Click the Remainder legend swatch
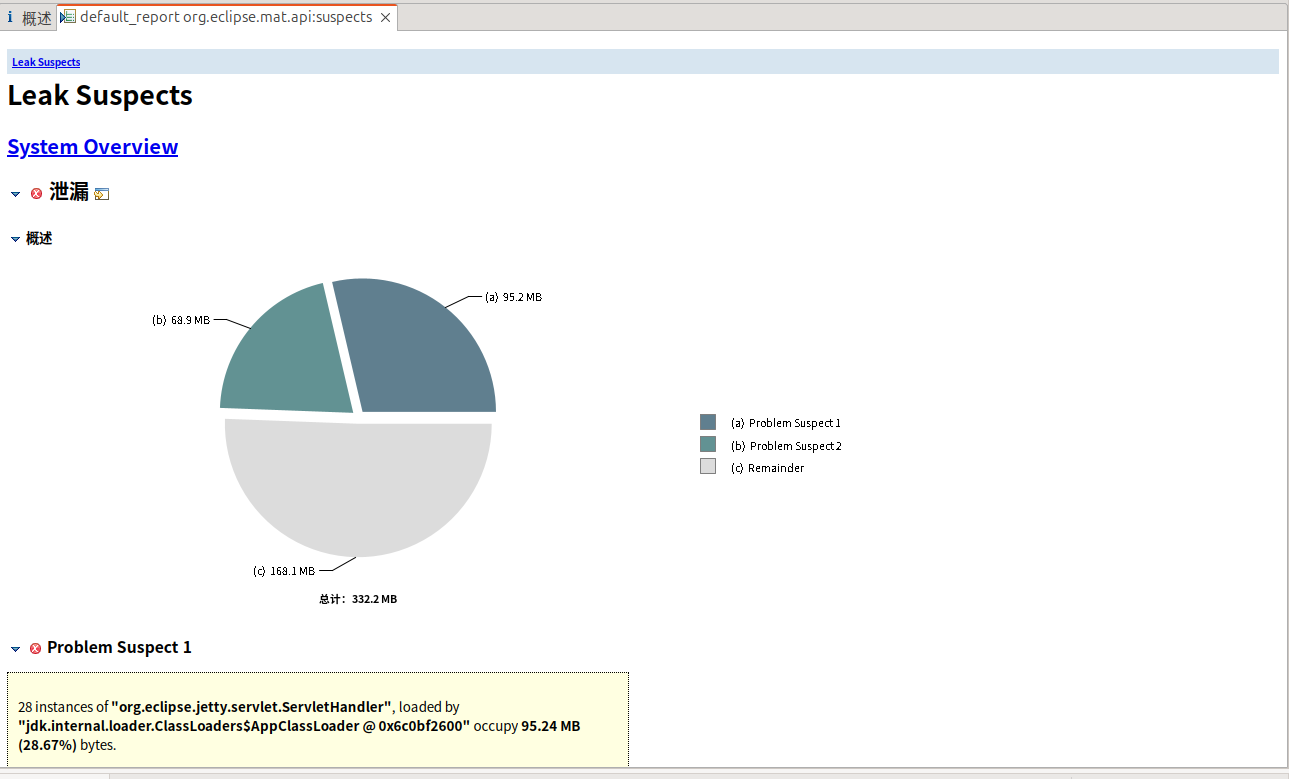The height and width of the screenshot is (779, 1289). (x=708, y=467)
